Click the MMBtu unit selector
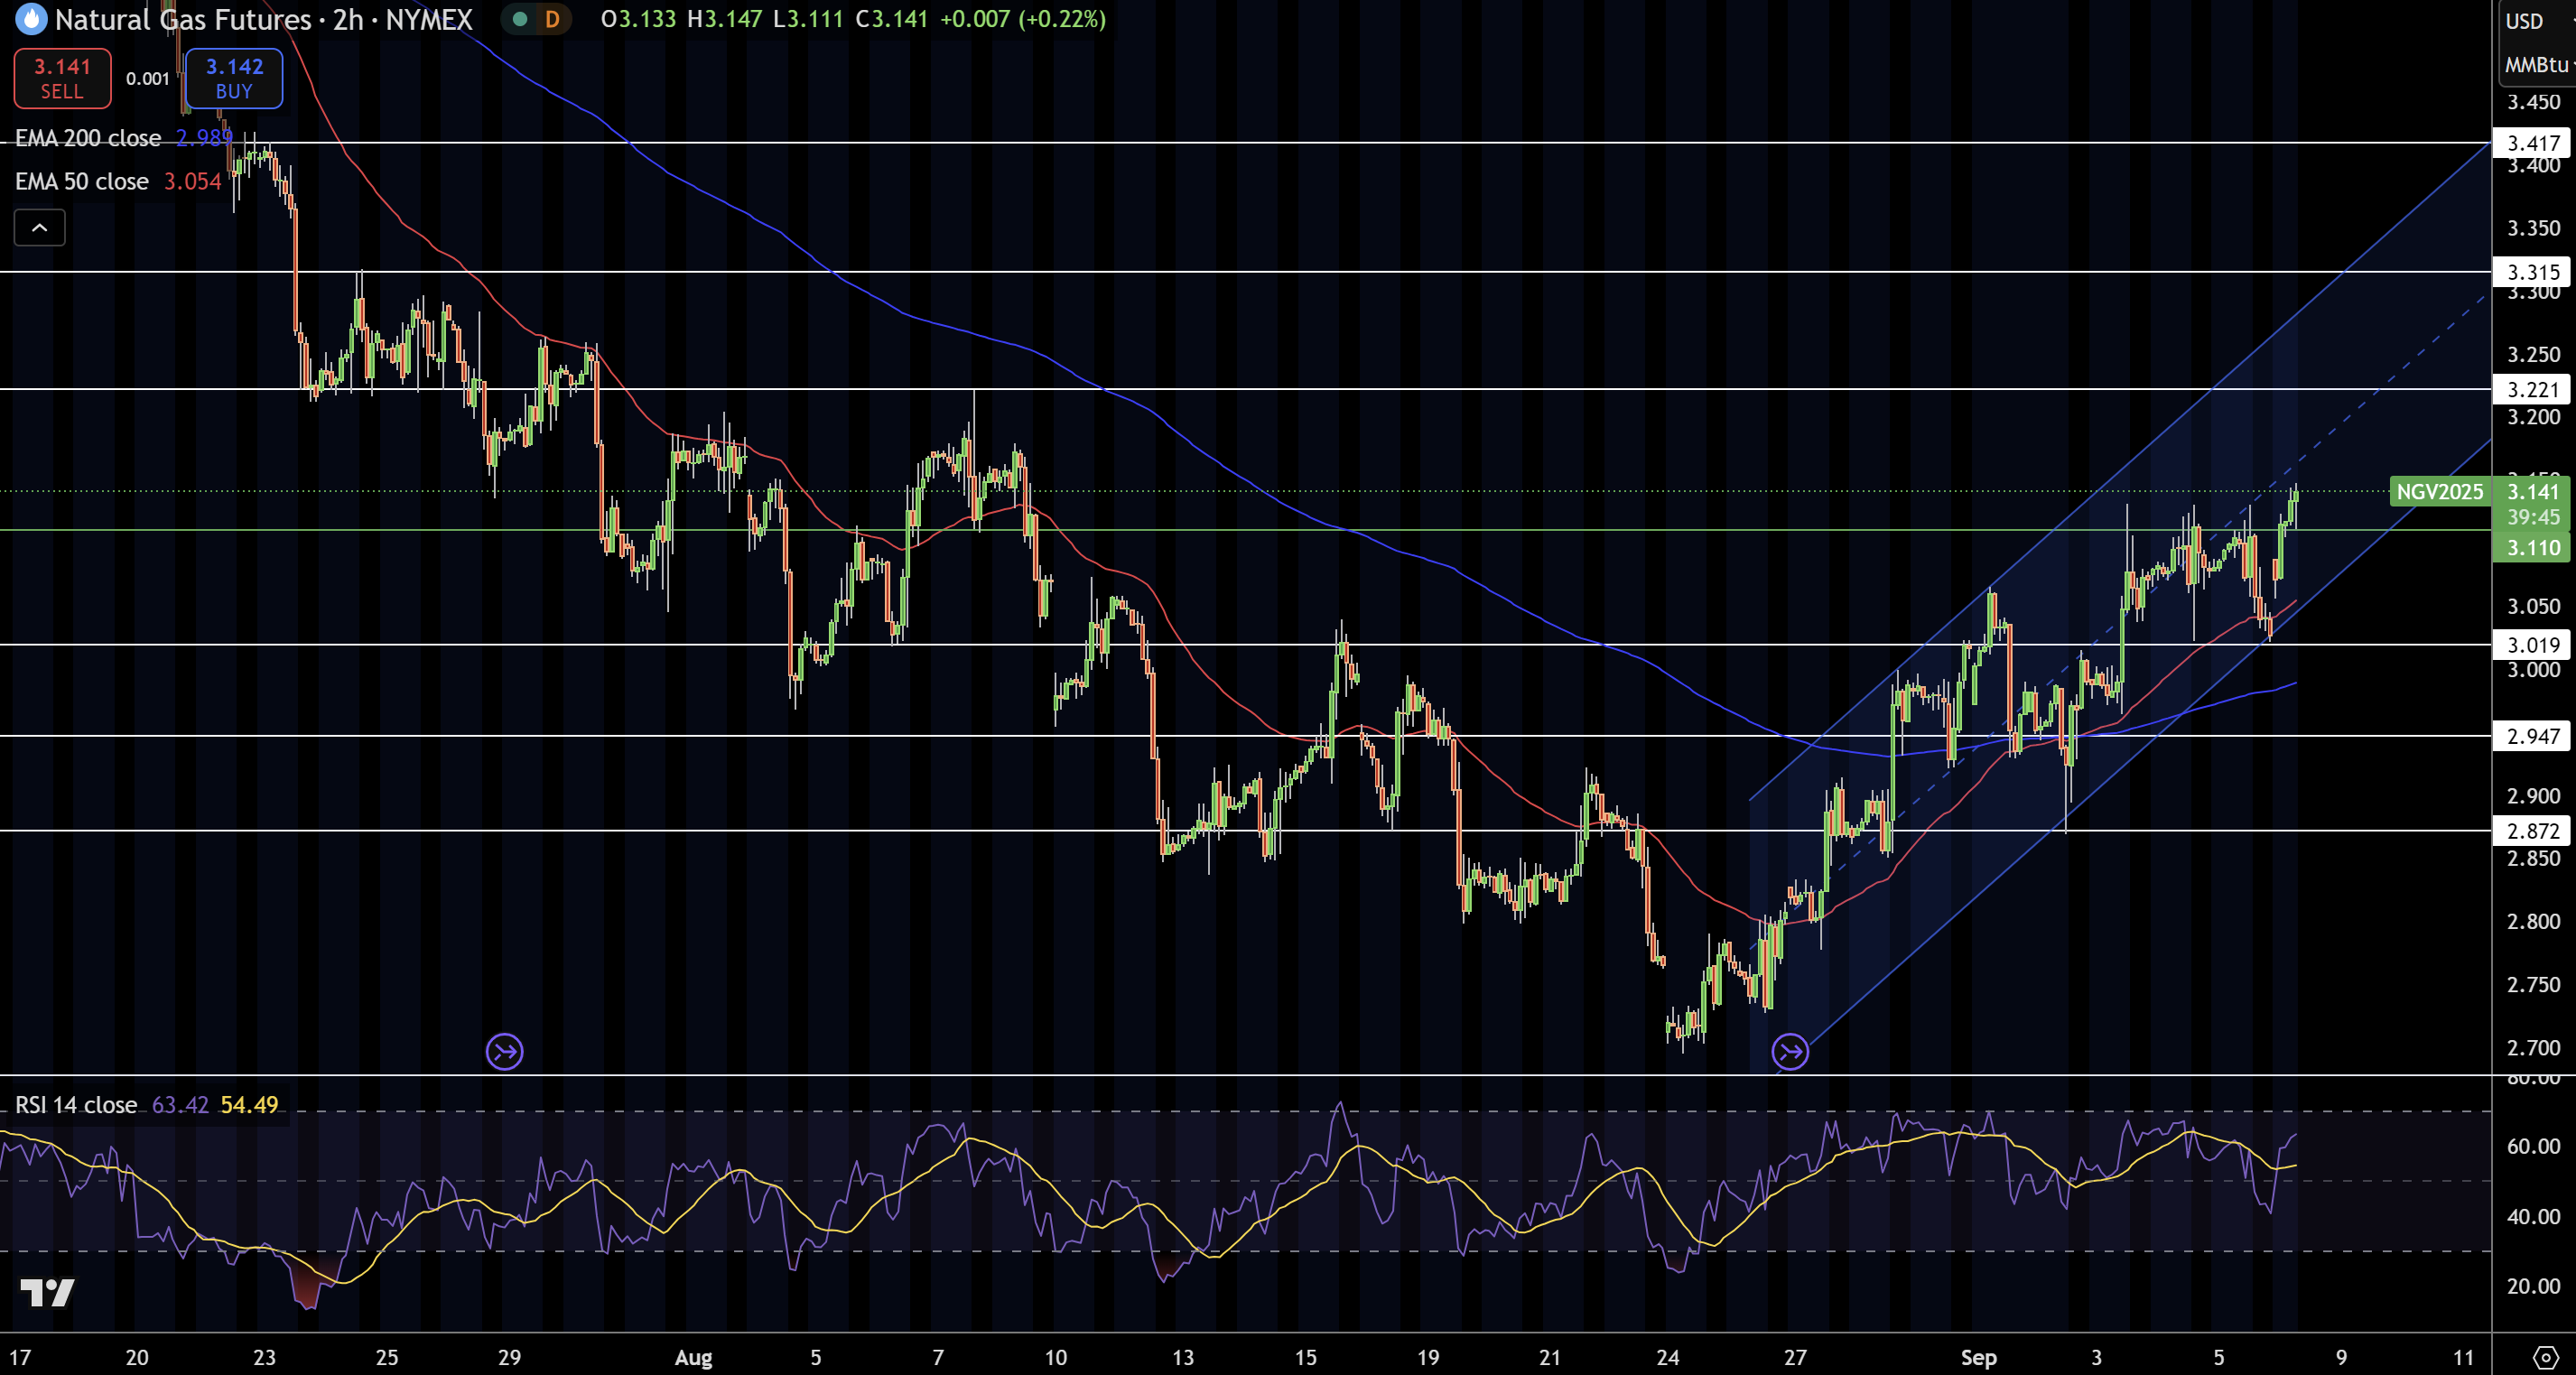 (x=2537, y=64)
